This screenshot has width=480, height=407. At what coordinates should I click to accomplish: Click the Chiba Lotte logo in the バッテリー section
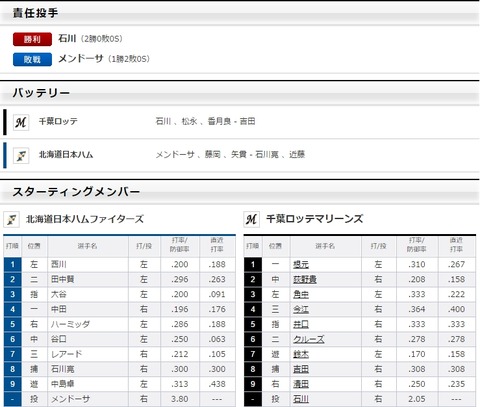(x=21, y=122)
